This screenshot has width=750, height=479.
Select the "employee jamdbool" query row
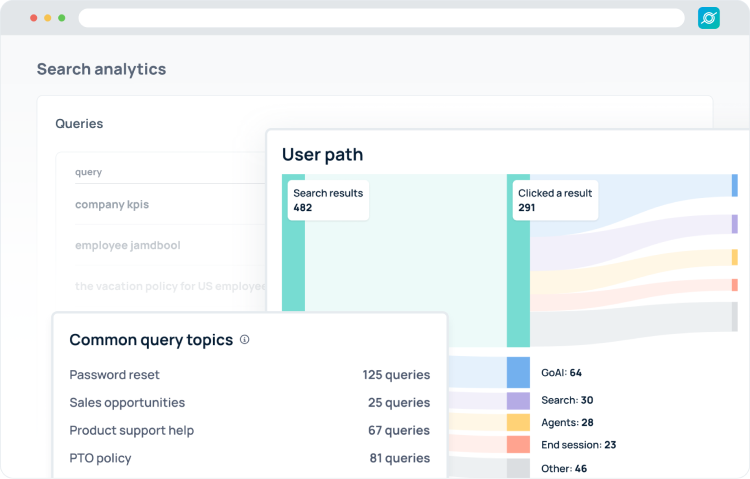click(170, 245)
